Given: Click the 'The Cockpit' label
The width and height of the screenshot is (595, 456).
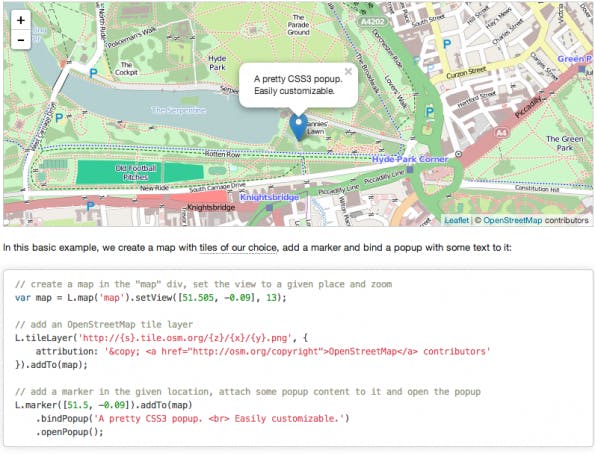Looking at the screenshot, I should (126, 68).
